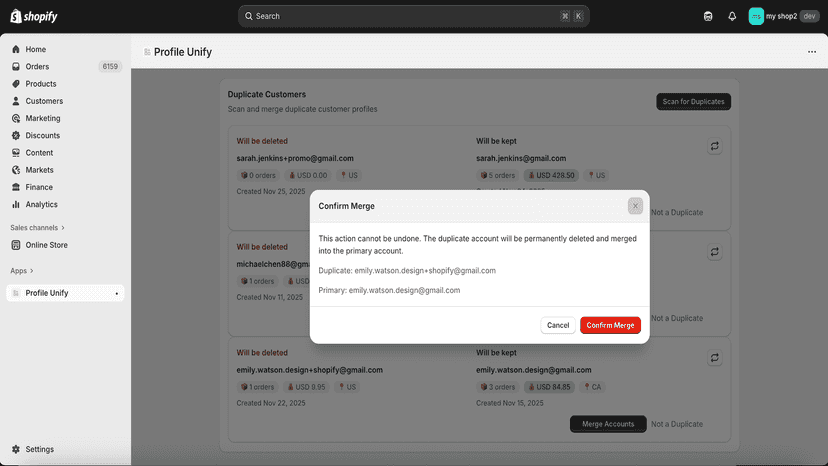The width and height of the screenshot is (828, 466).
Task: Click the 5 orders tag
Action: click(498, 175)
